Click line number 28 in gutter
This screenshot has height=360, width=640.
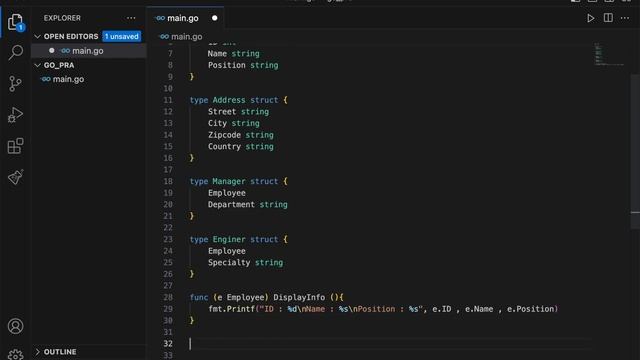[x=168, y=297]
